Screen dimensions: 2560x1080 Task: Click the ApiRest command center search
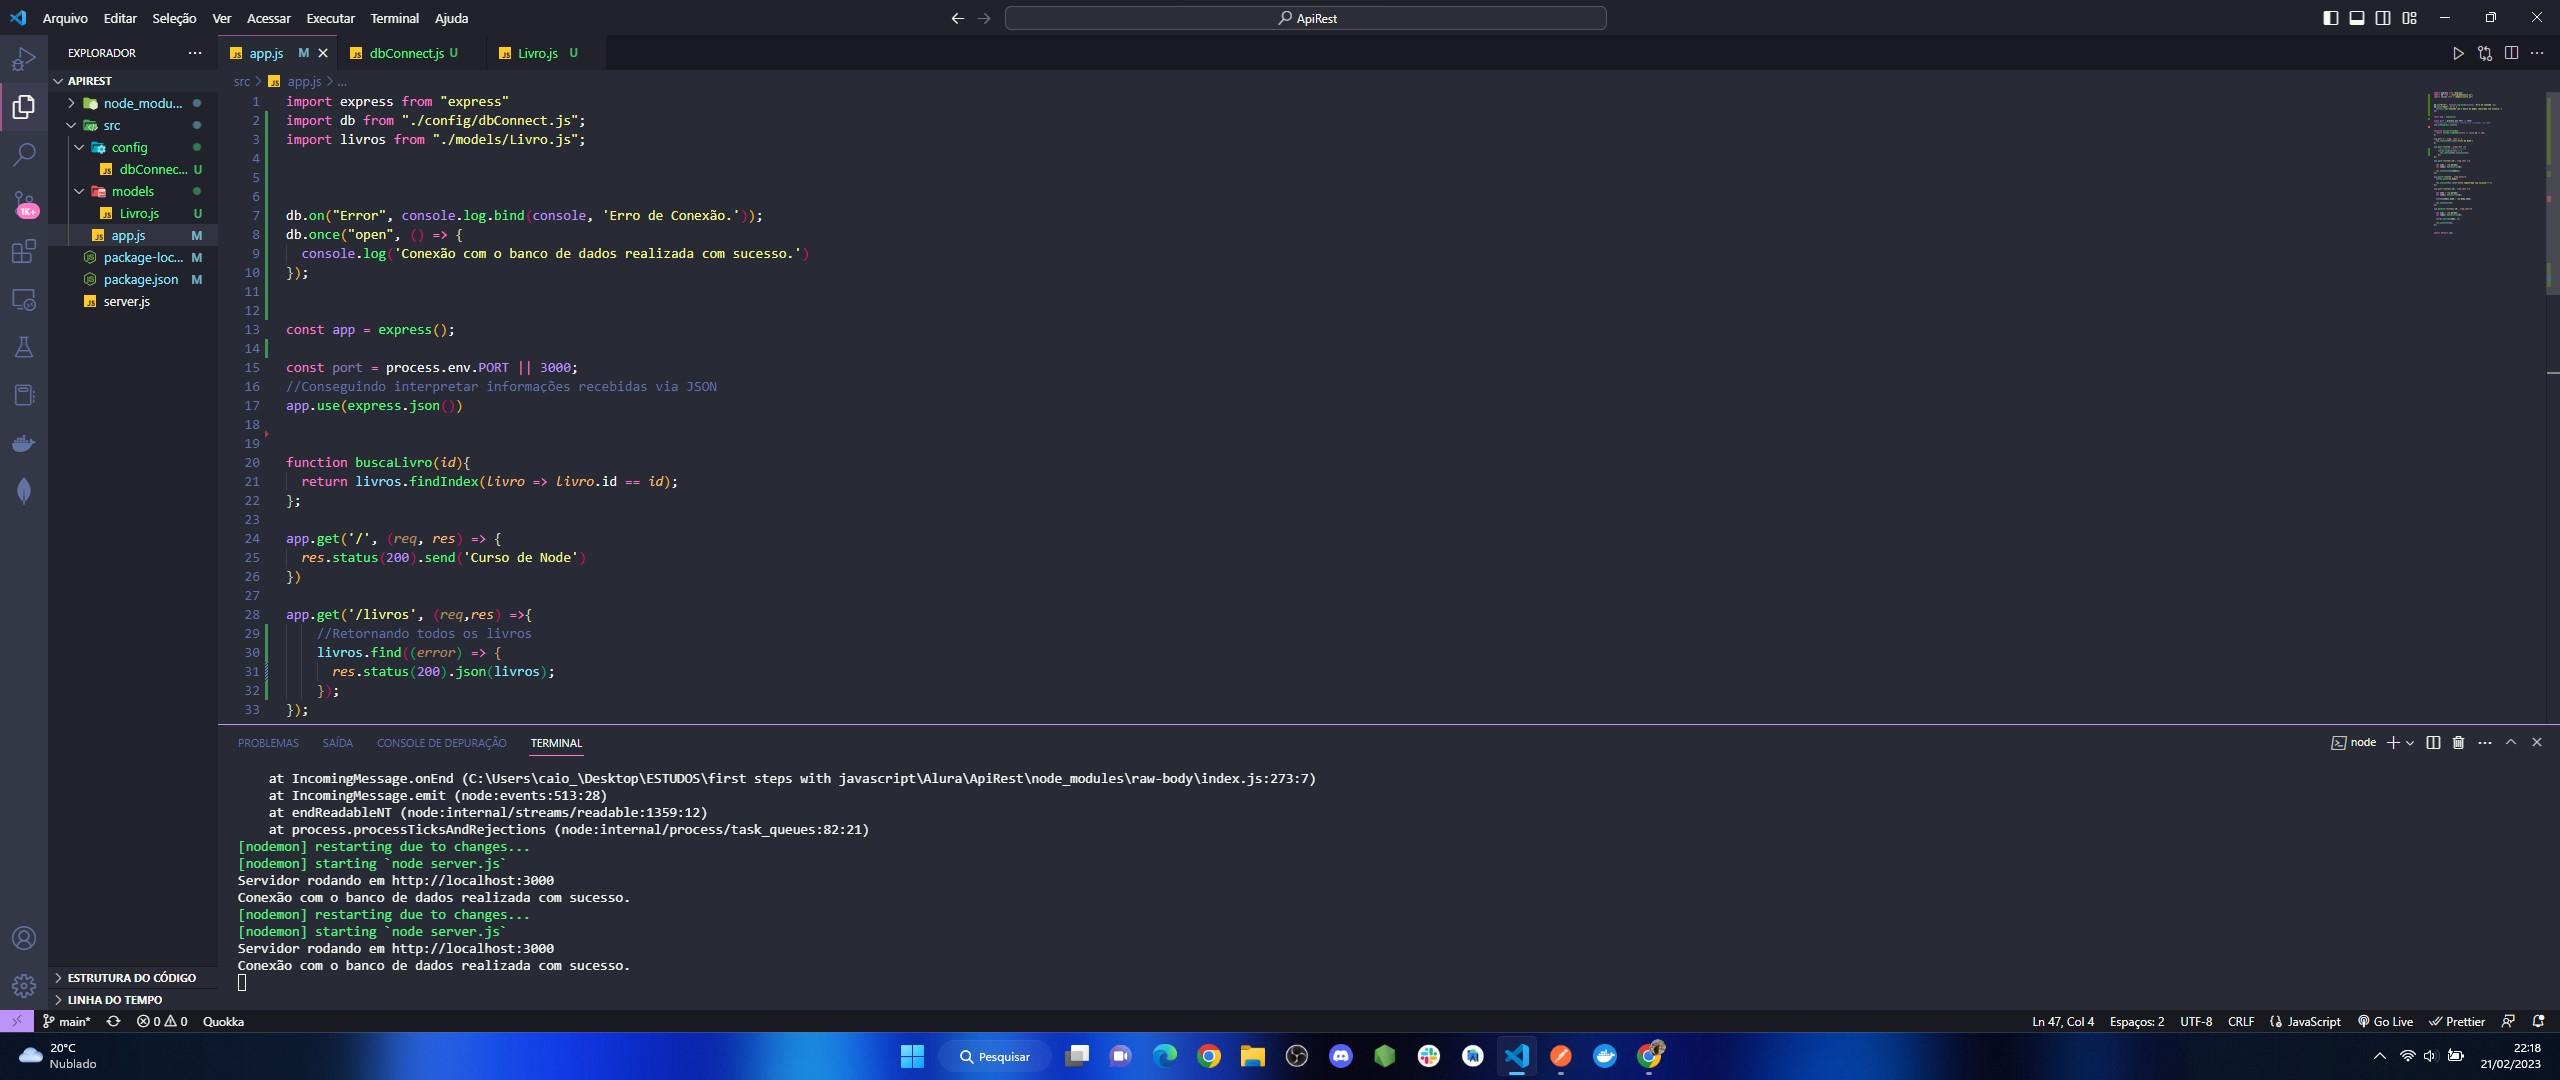tap(1305, 18)
